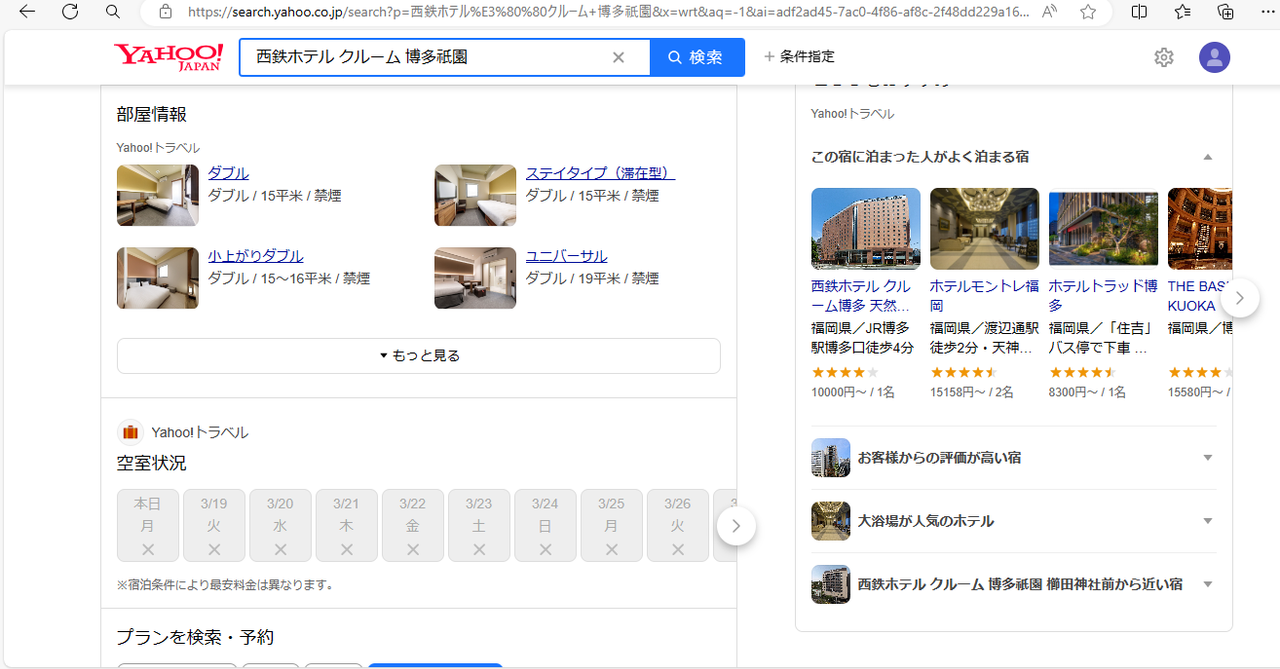The image size is (1280, 669).
Task: Add this page to favorites via the star icon
Action: click(1087, 13)
